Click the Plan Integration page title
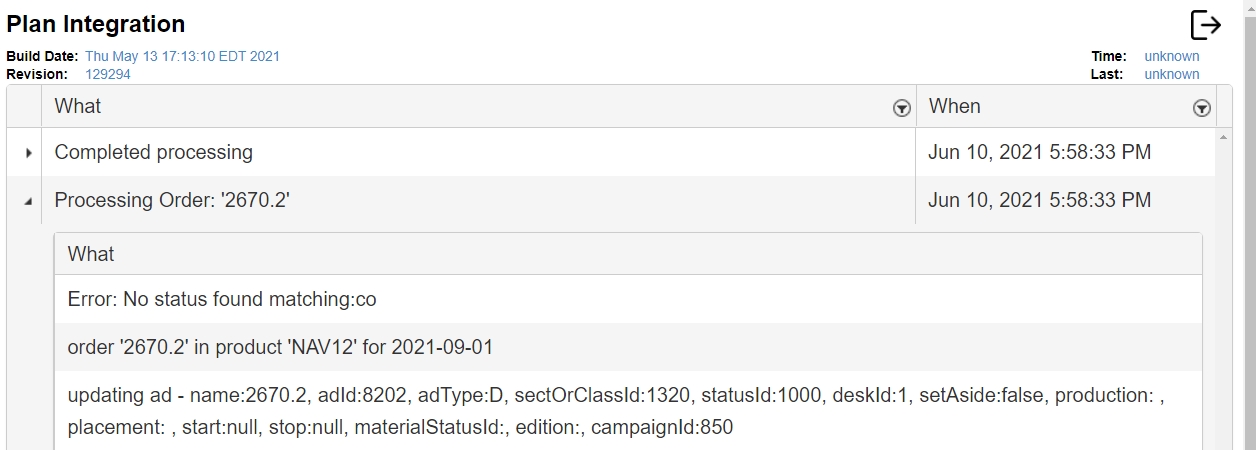 [96, 24]
